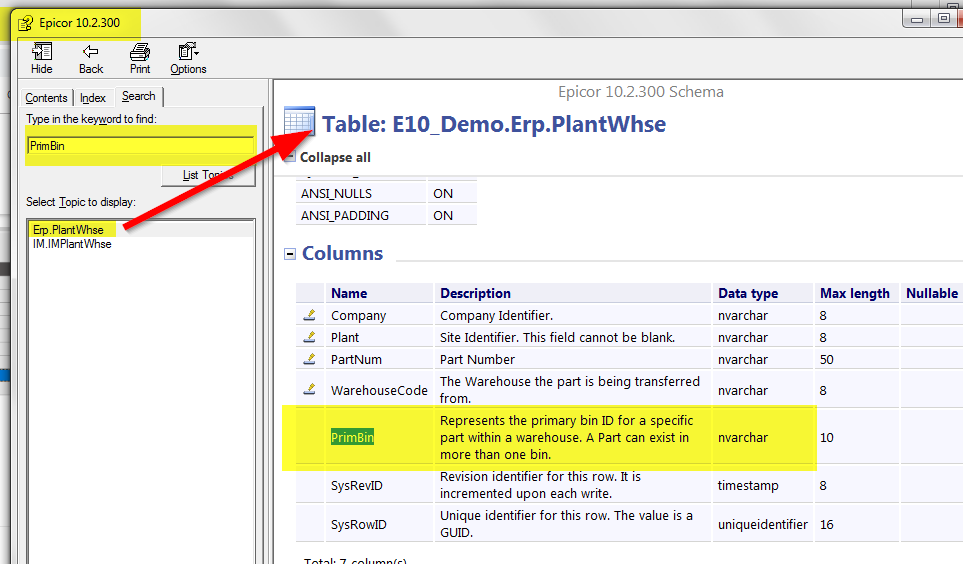Viewport: 963px width, 564px height.
Task: Click the SysRowID column name
Action: point(359,525)
